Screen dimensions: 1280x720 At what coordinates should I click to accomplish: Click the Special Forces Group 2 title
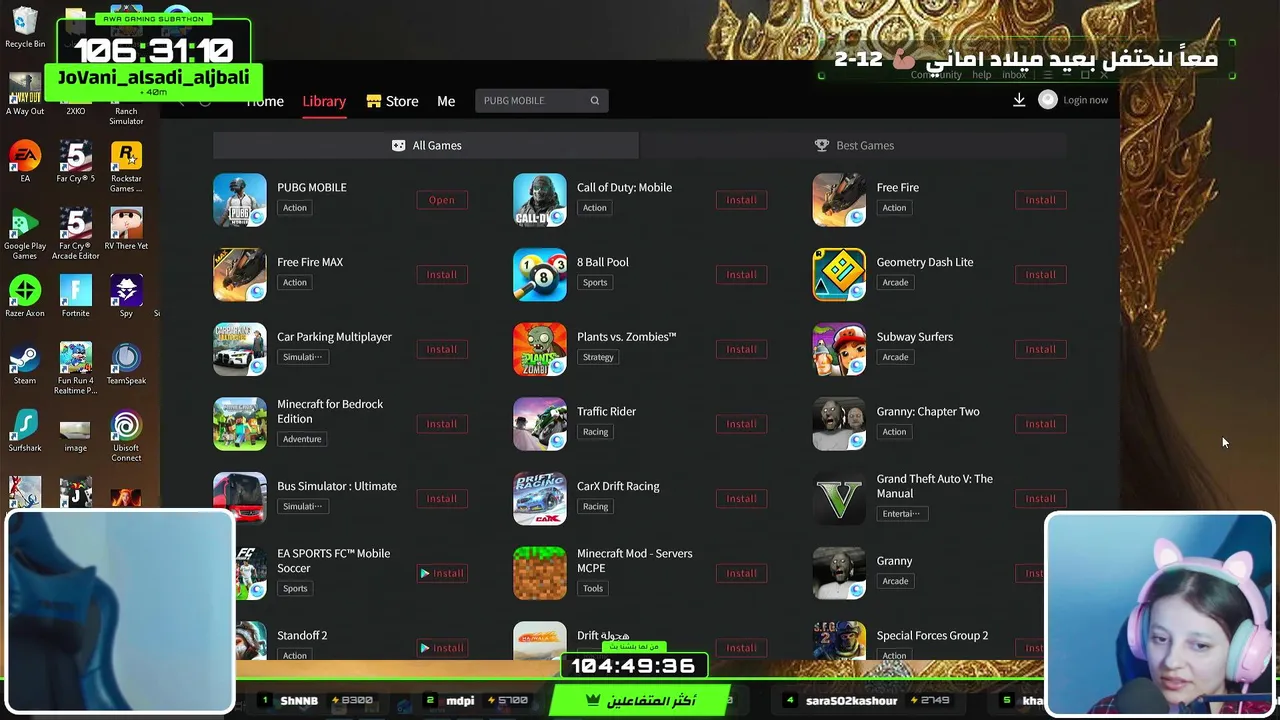pos(932,635)
